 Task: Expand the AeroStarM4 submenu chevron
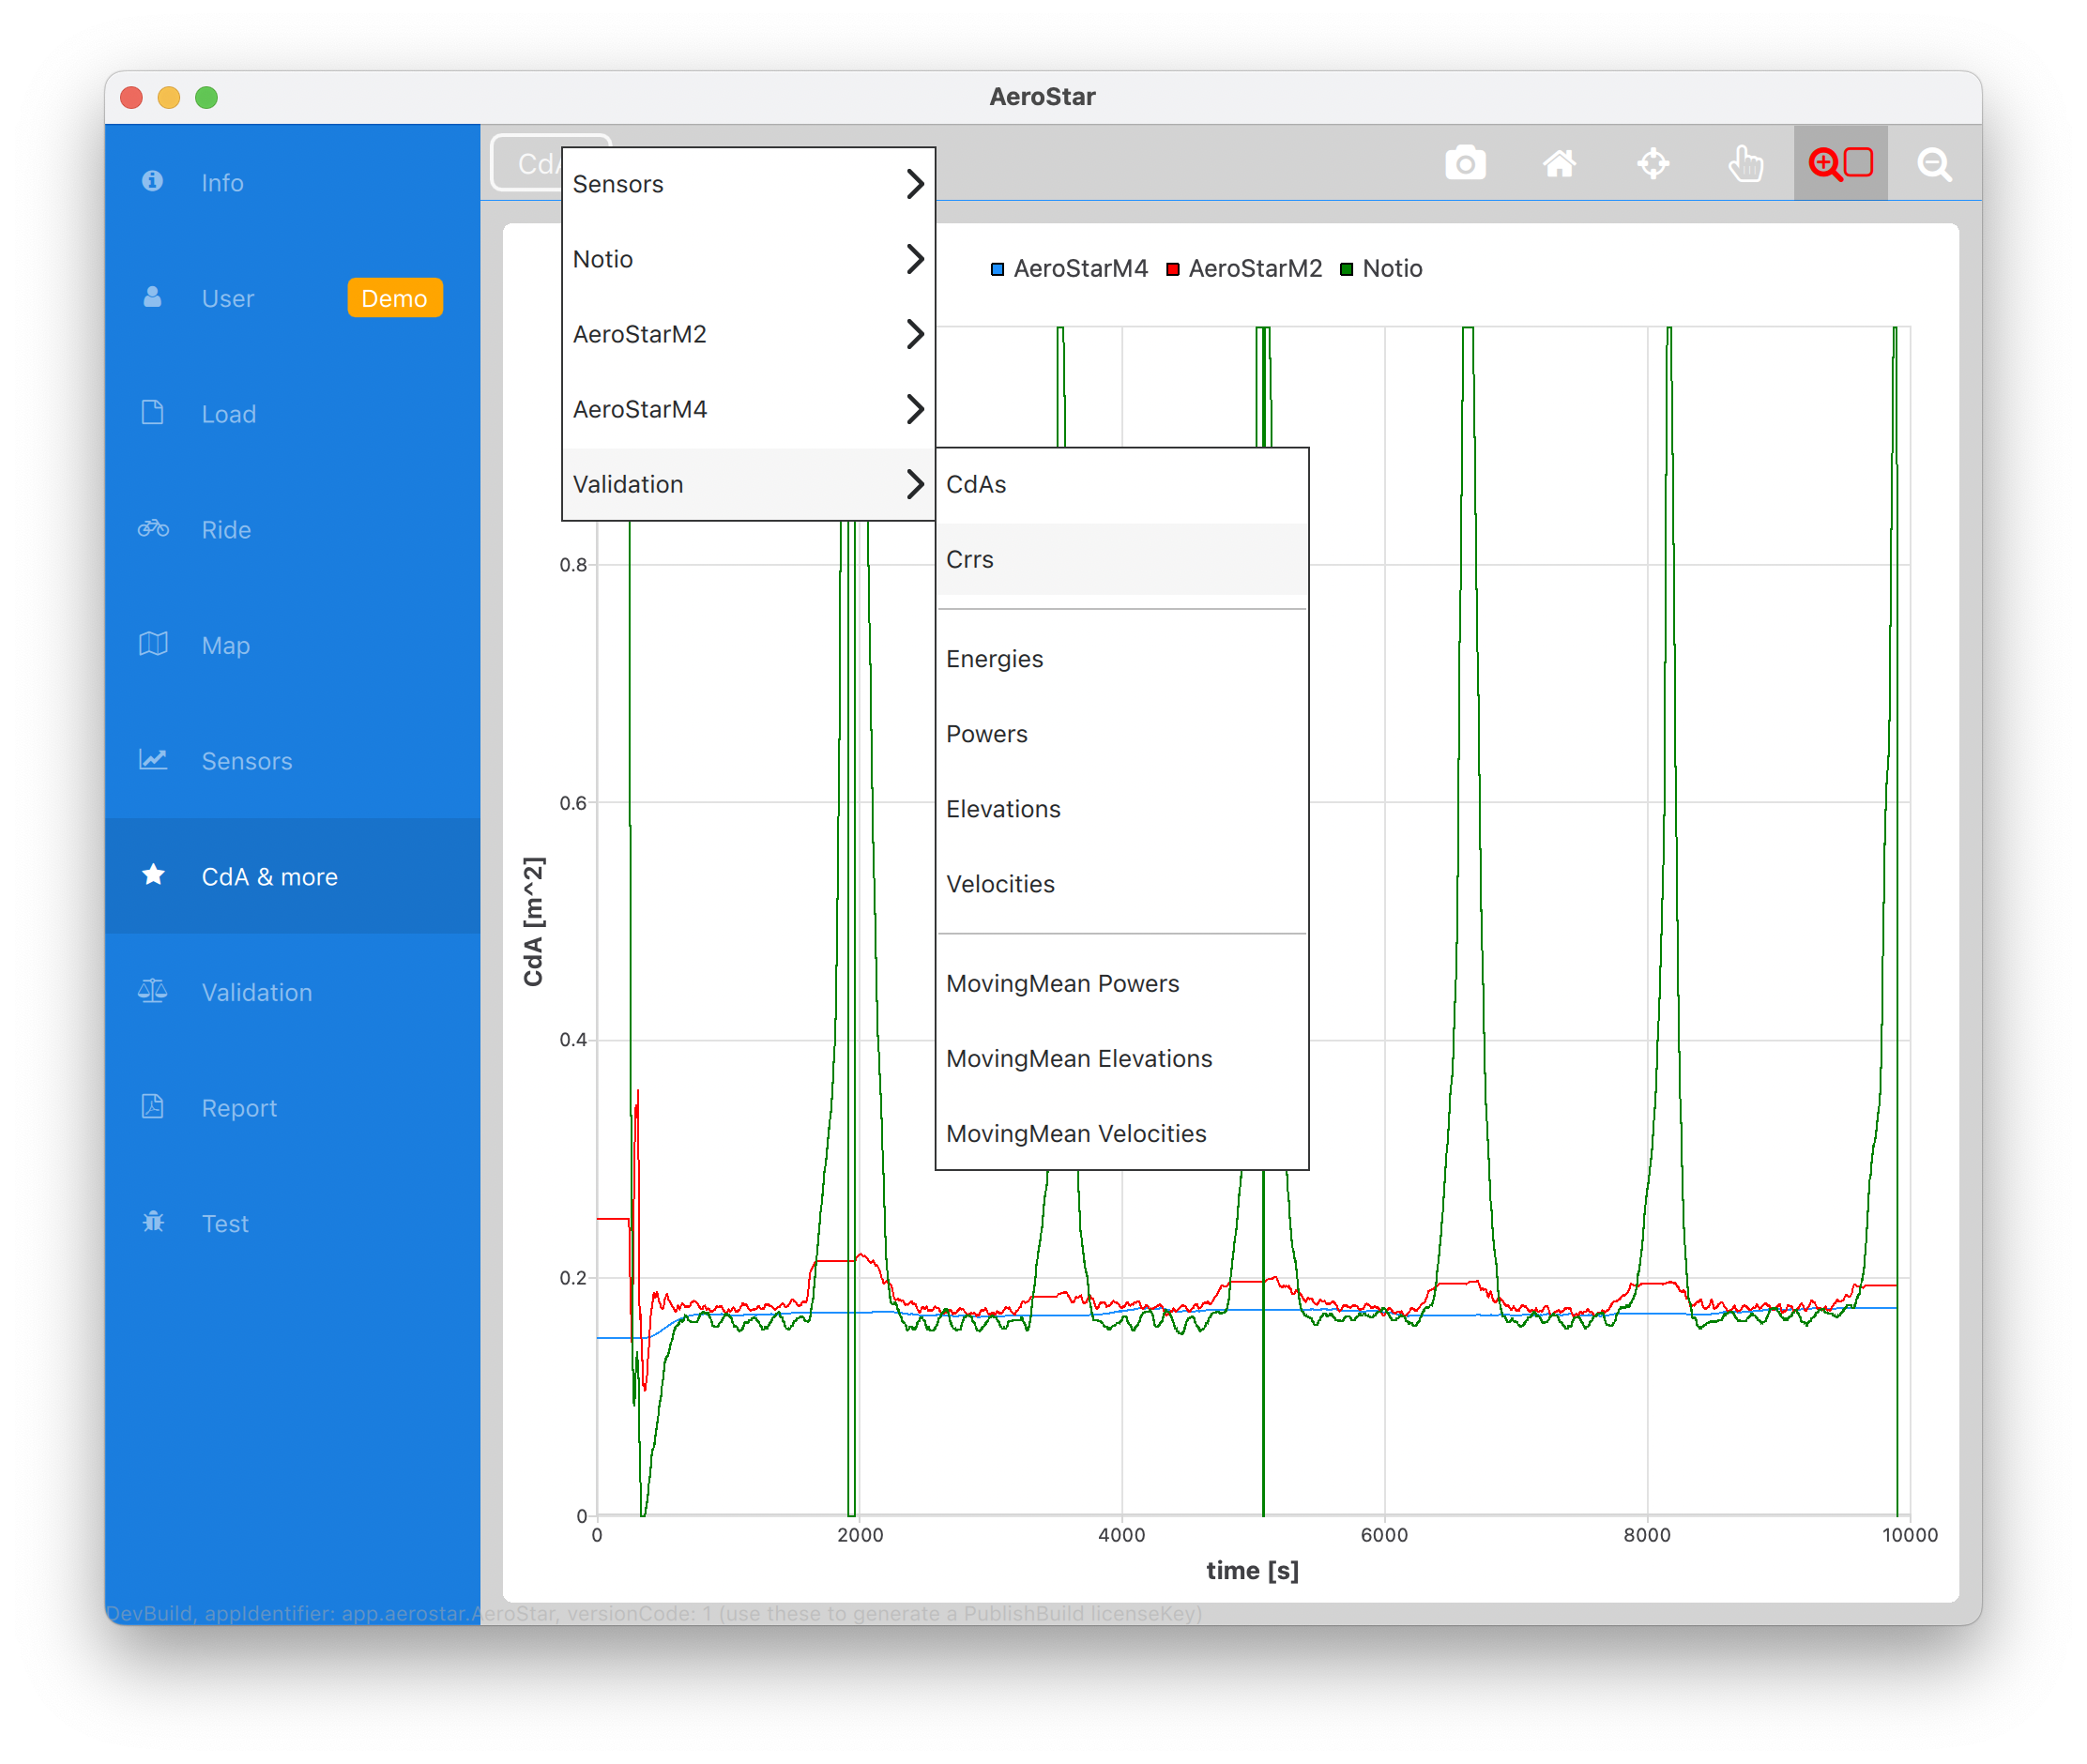pyautogui.click(x=914, y=409)
